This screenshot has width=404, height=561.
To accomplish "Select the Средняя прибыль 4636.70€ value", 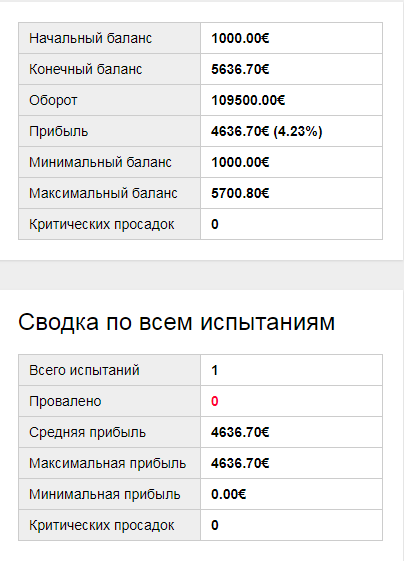I will tap(240, 433).
